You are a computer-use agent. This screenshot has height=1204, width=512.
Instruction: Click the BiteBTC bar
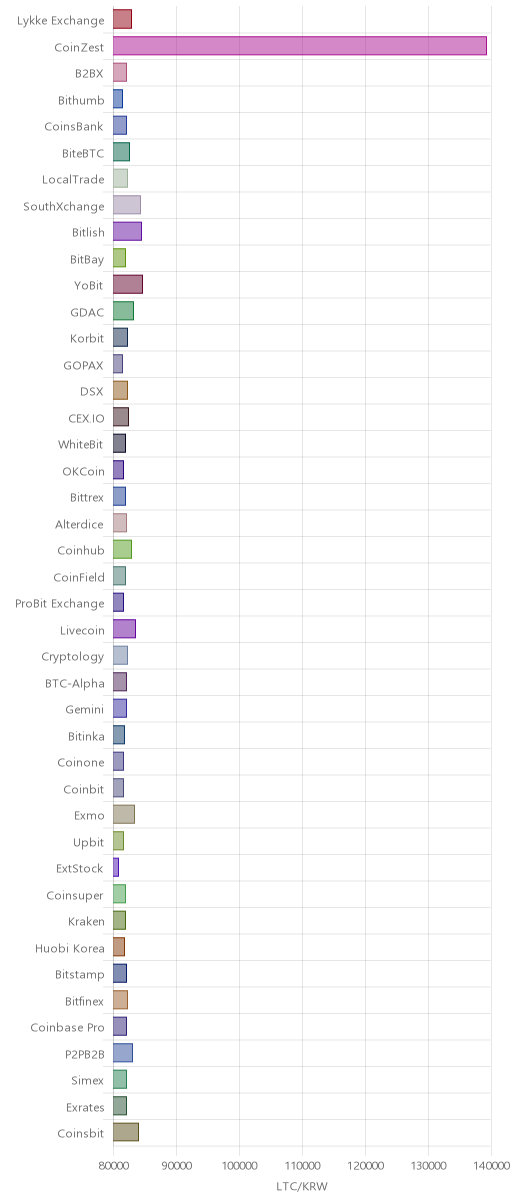121,152
